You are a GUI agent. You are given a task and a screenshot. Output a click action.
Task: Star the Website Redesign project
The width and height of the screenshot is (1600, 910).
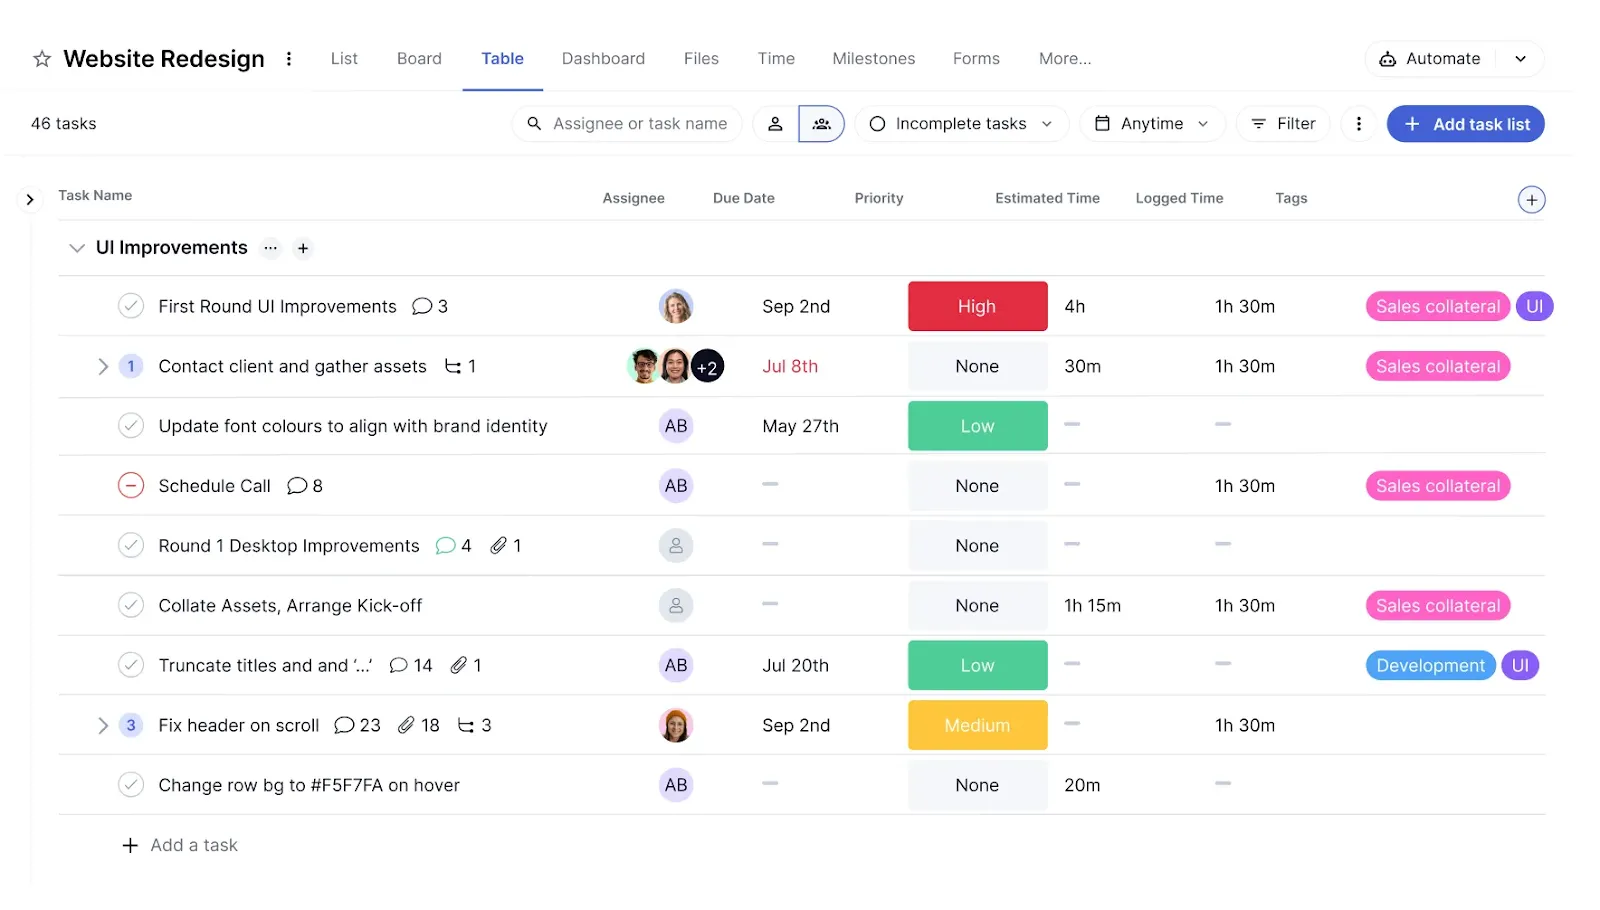pos(42,59)
